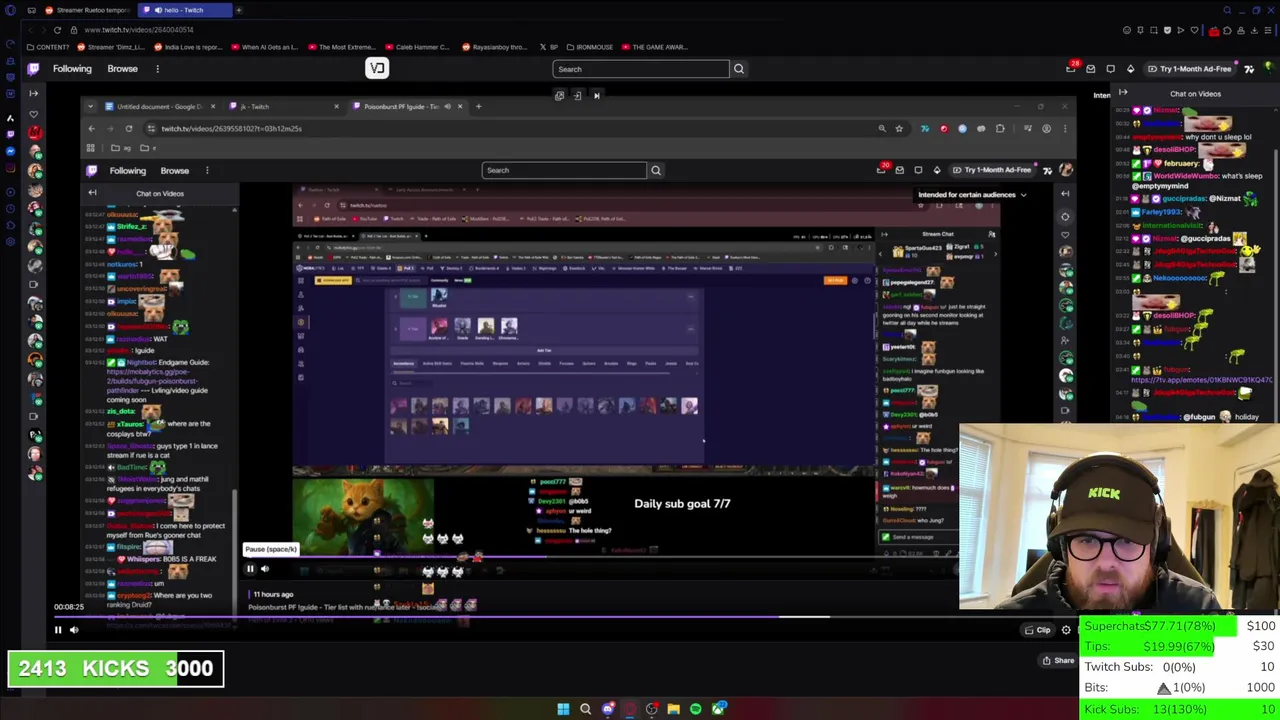Click the Share button under video

1058,660
